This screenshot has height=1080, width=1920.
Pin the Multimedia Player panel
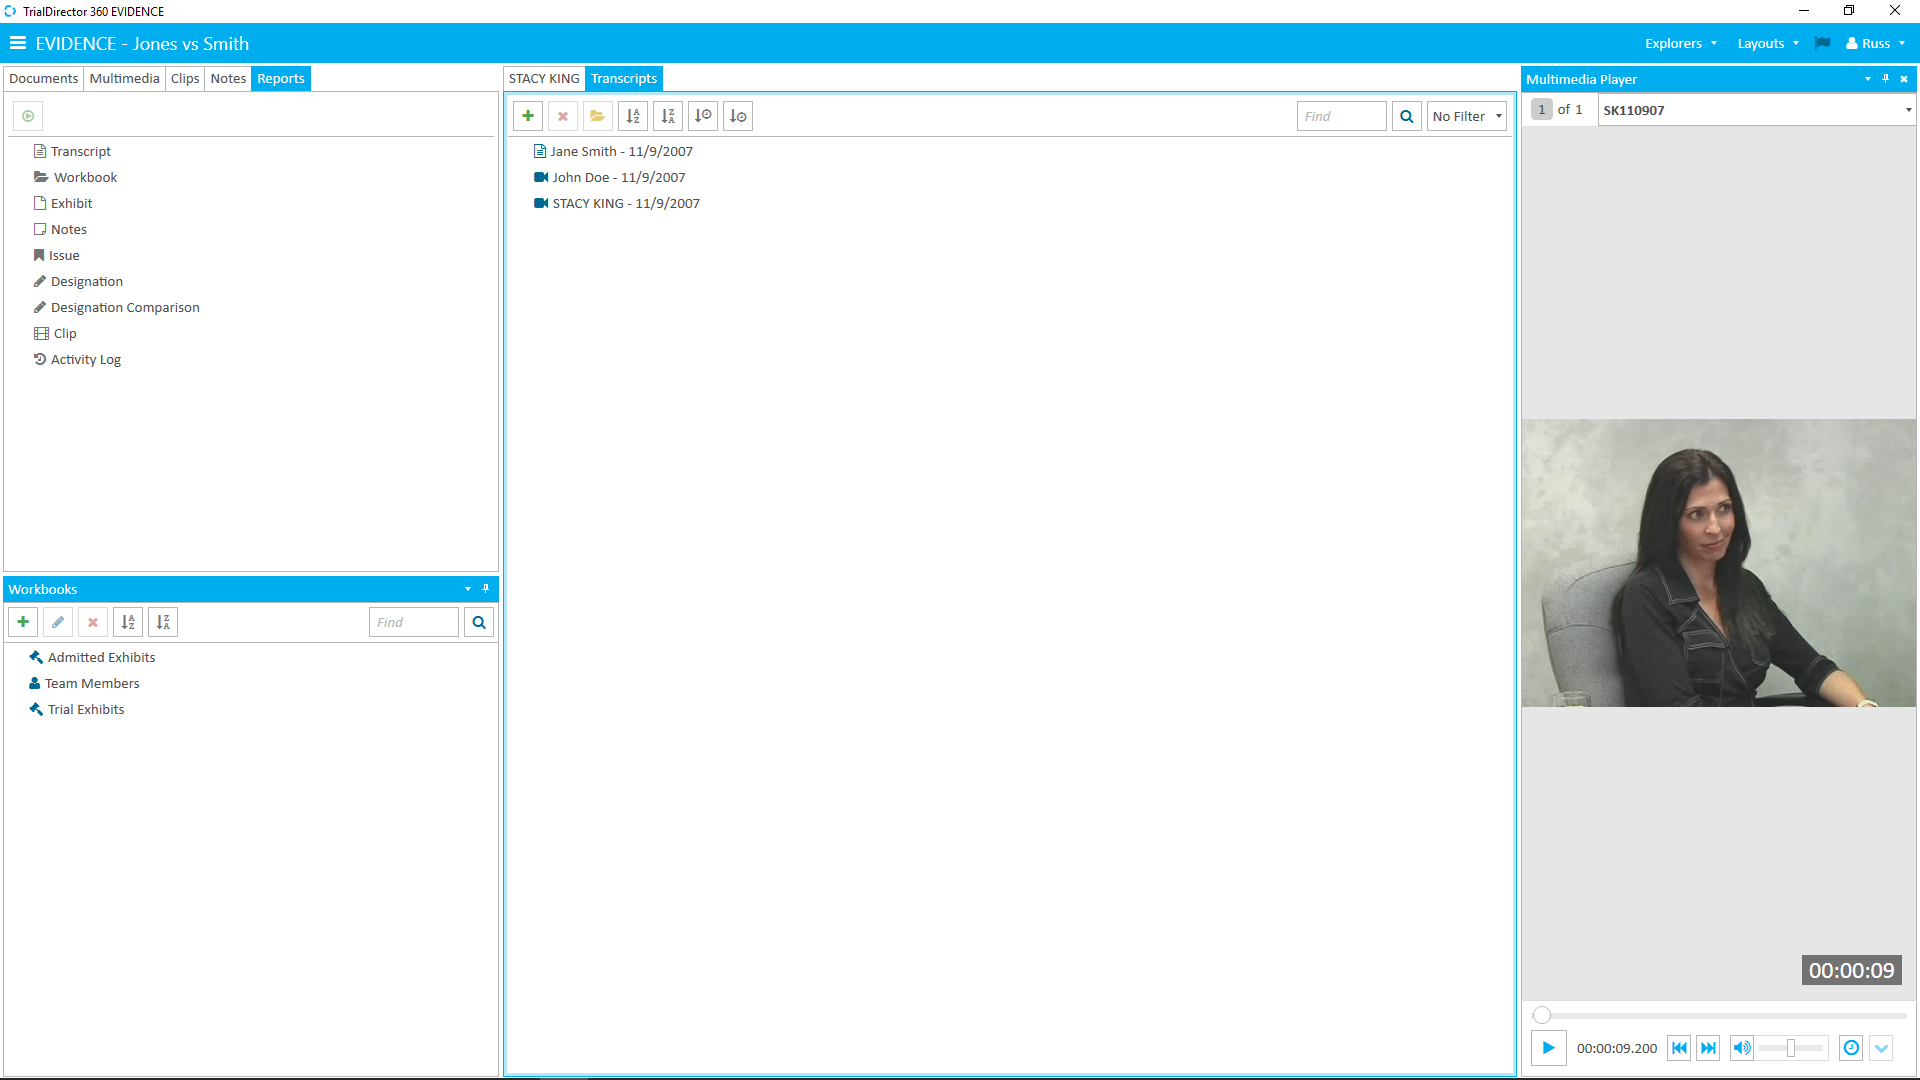pyautogui.click(x=1886, y=79)
